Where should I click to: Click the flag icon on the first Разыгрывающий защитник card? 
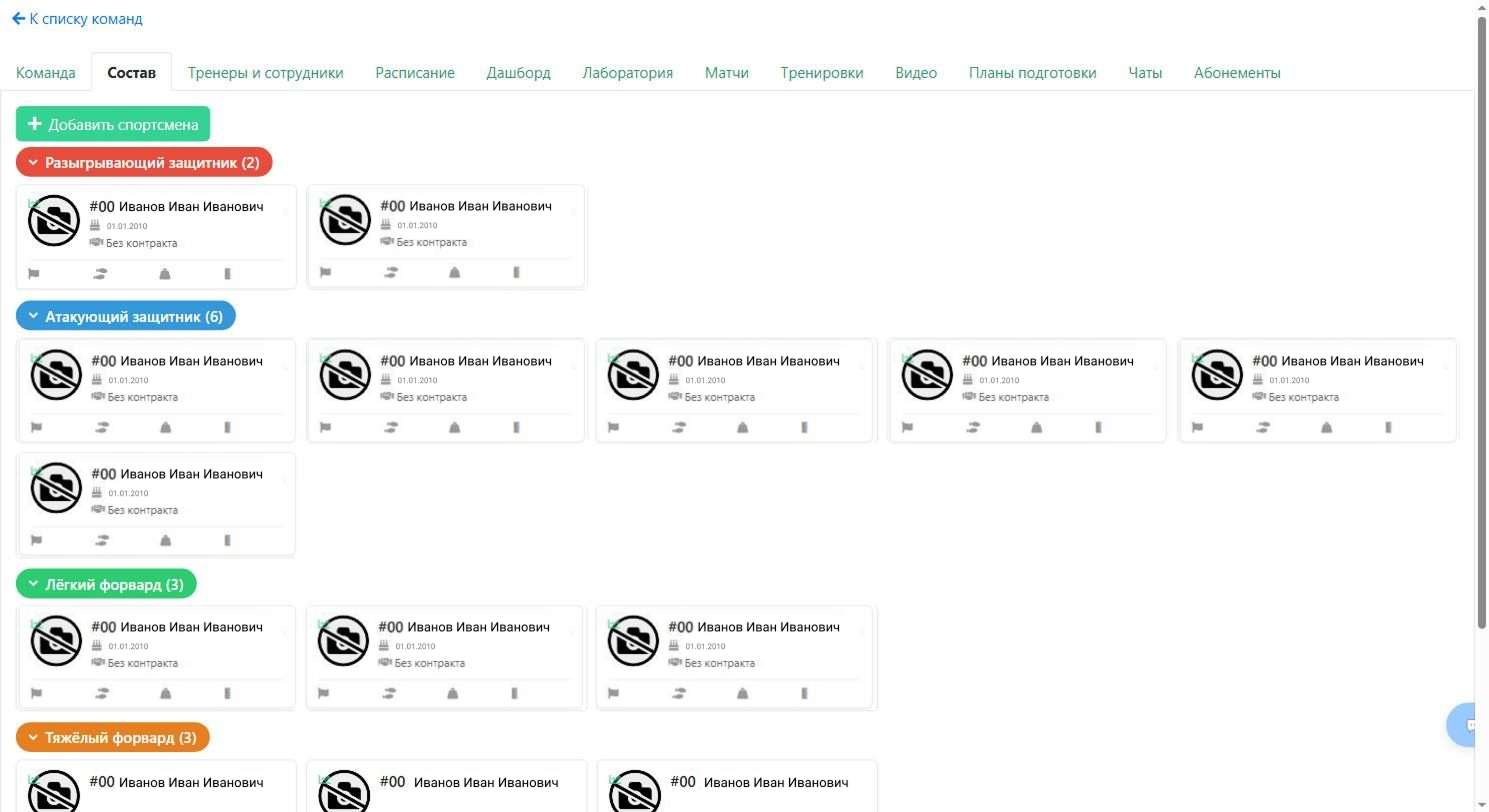click(34, 273)
